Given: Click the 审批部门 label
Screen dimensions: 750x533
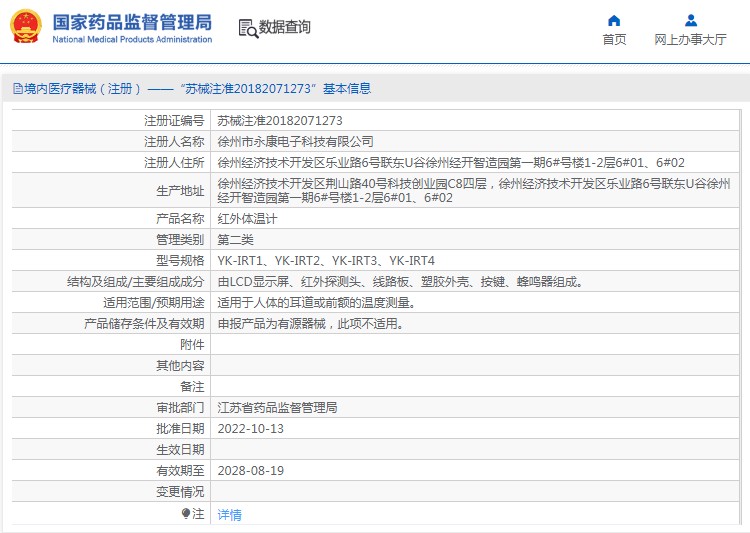Looking at the screenshot, I should pyautogui.click(x=180, y=408).
